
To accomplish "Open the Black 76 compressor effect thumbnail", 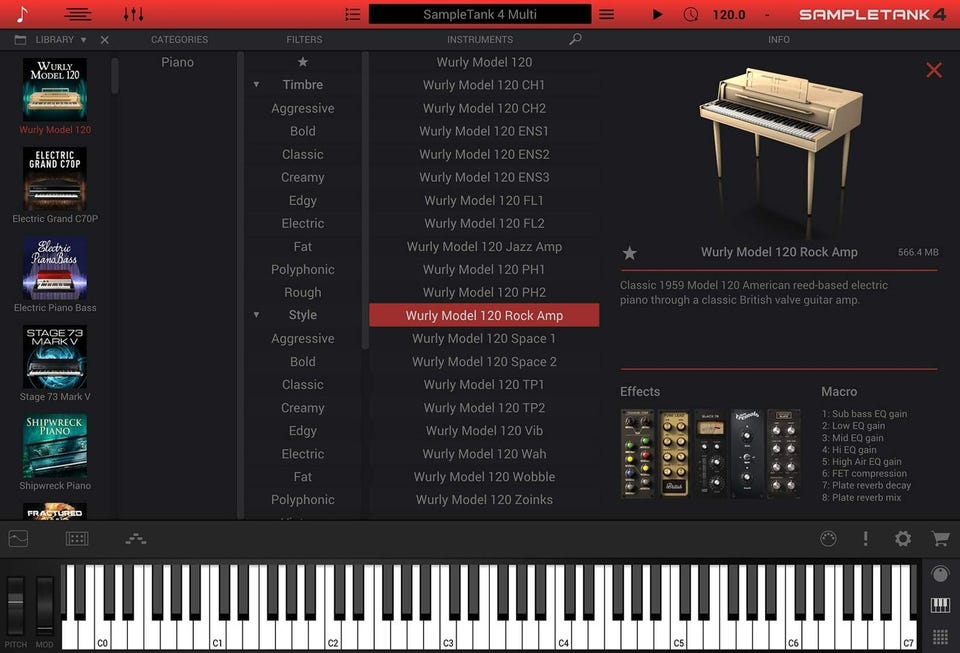I will coord(710,453).
